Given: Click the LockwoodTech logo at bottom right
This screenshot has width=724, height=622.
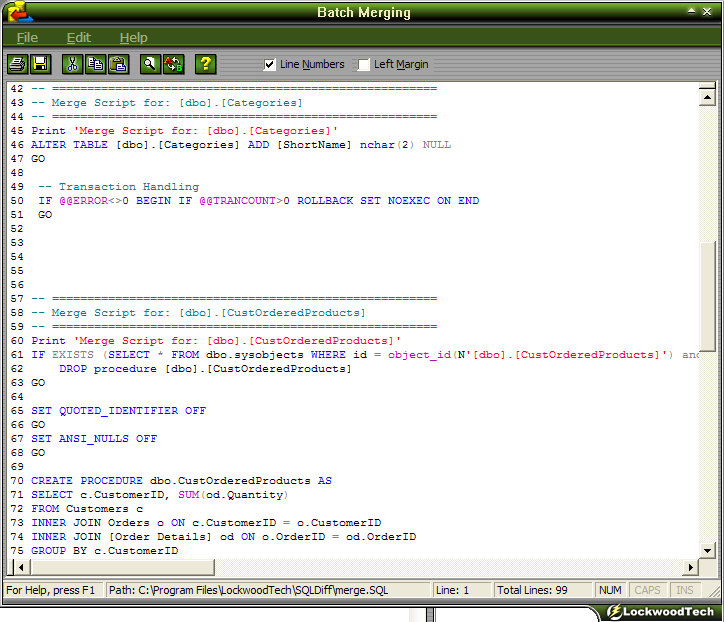Looking at the screenshot, I should click(660, 612).
